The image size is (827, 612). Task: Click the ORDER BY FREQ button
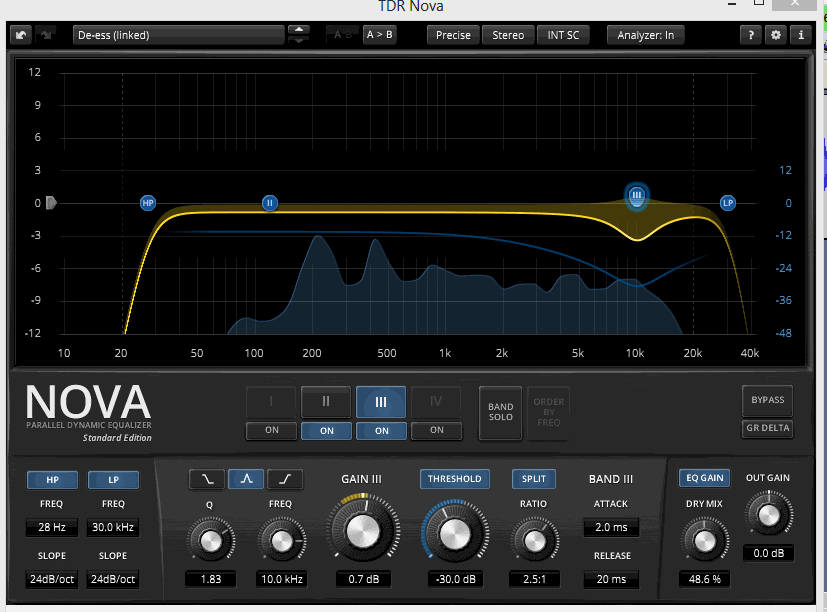point(549,412)
